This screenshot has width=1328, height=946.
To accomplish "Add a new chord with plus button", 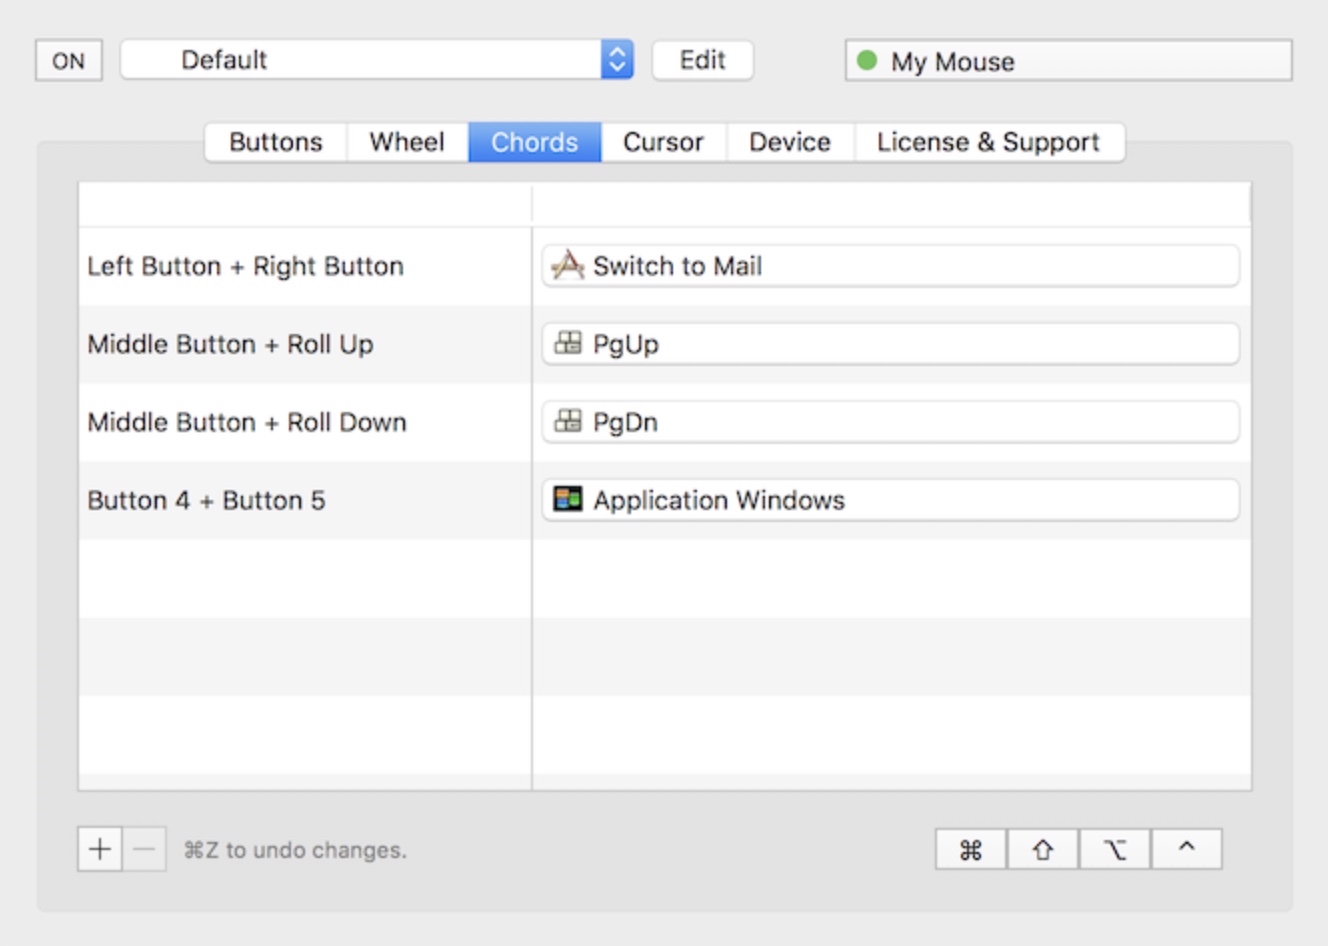I will pyautogui.click(x=100, y=850).
